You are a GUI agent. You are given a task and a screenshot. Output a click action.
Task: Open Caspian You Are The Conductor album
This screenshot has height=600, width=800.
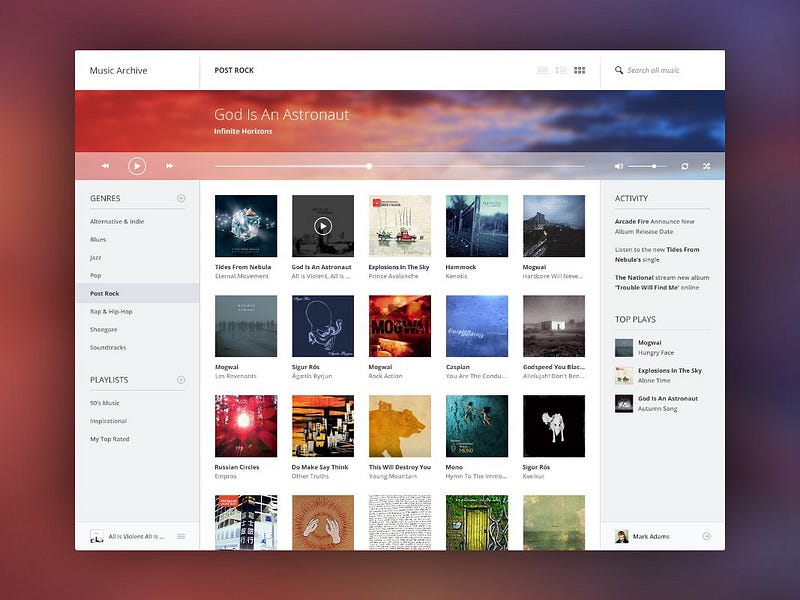coord(477,326)
